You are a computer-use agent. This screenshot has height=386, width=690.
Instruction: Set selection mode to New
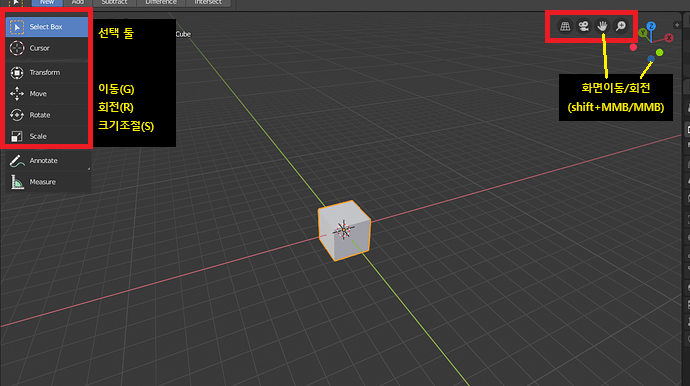pos(47,2)
